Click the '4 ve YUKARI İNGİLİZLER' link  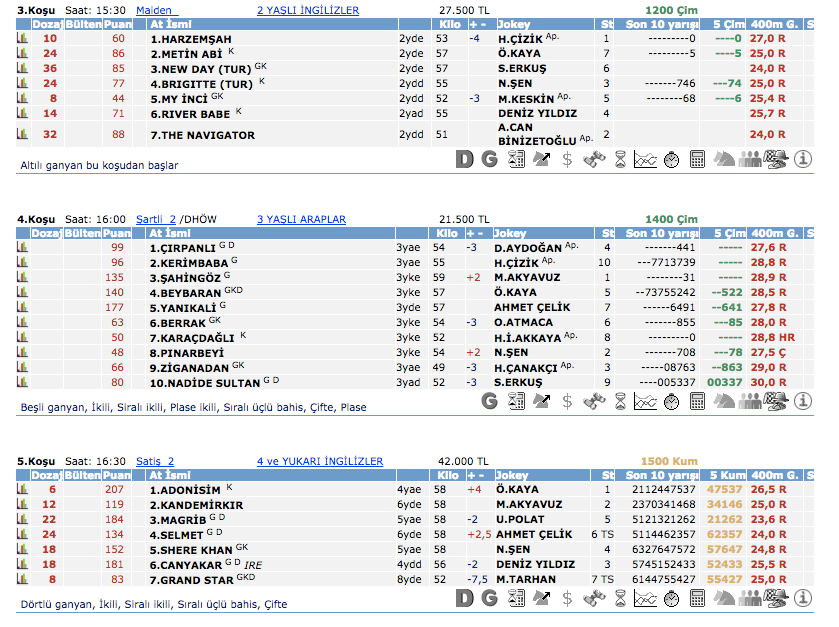coord(319,462)
